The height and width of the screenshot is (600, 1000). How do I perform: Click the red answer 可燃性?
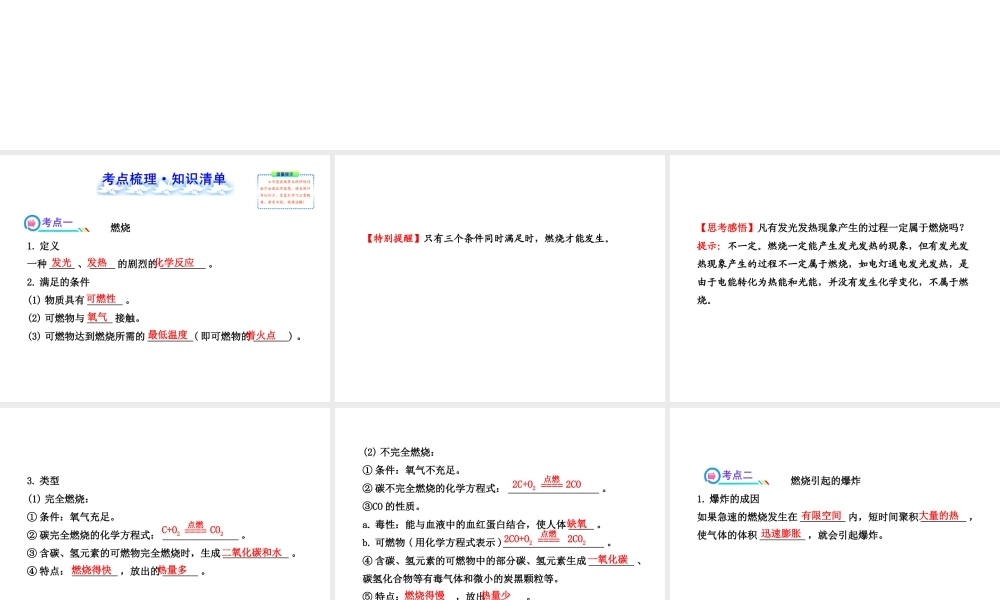(101, 298)
